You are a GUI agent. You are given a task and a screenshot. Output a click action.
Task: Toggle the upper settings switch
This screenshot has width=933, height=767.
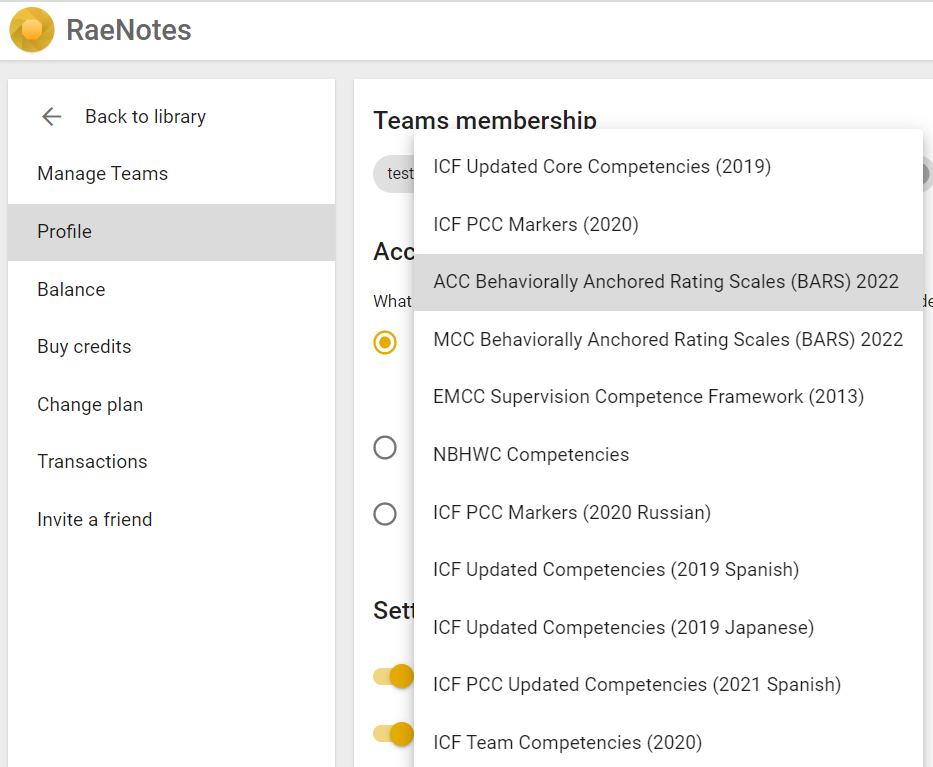393,677
